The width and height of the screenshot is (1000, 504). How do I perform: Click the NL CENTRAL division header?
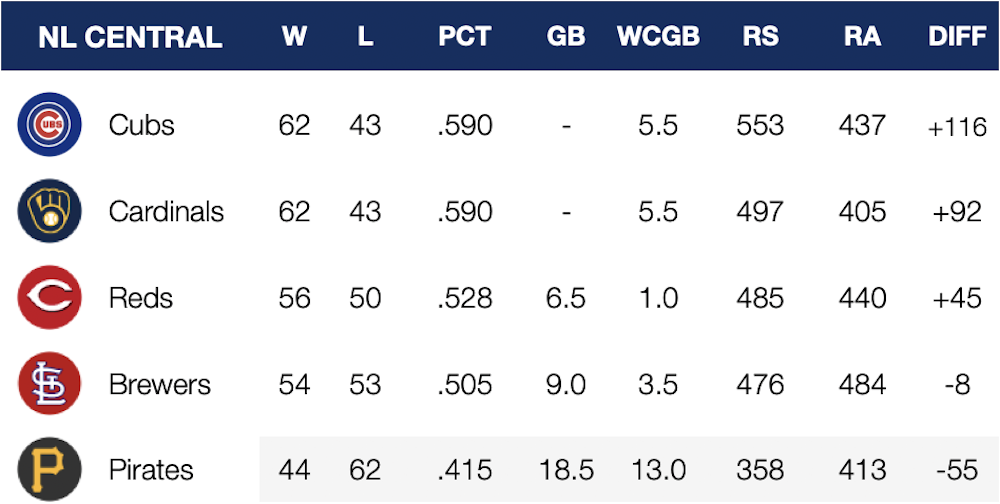(x=130, y=37)
